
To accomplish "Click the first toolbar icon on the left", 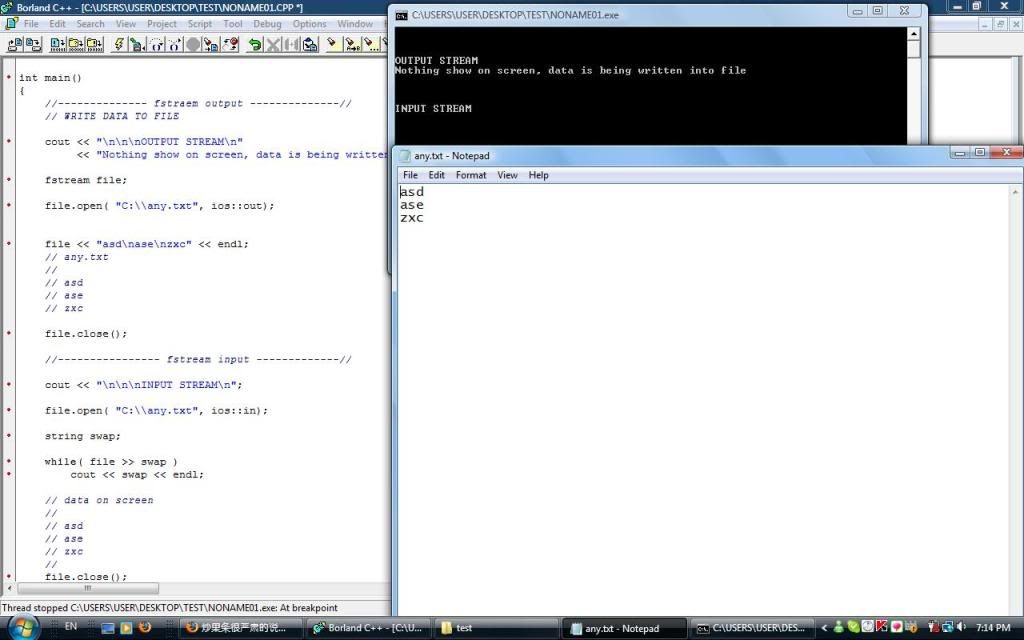I will (13, 44).
